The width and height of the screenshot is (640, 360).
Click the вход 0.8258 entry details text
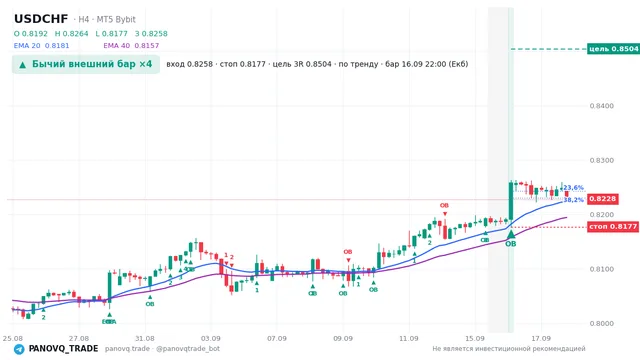click(317, 64)
